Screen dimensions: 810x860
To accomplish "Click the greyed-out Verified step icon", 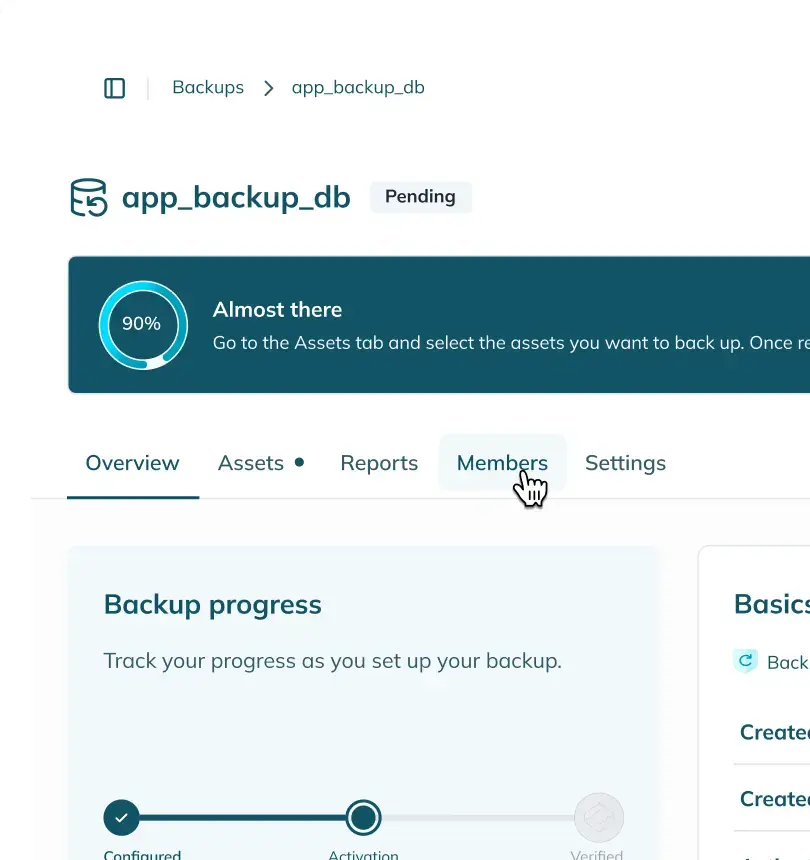I will 598,817.
